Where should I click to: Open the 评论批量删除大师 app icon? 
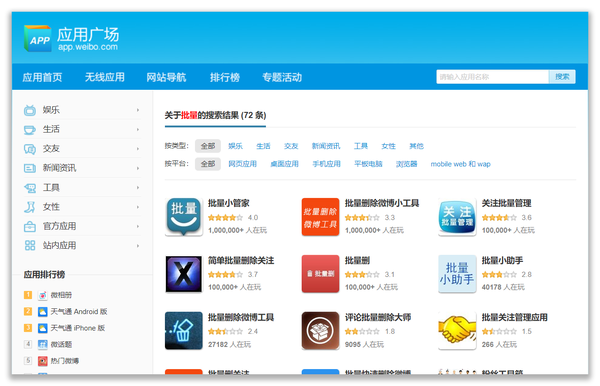(320, 331)
